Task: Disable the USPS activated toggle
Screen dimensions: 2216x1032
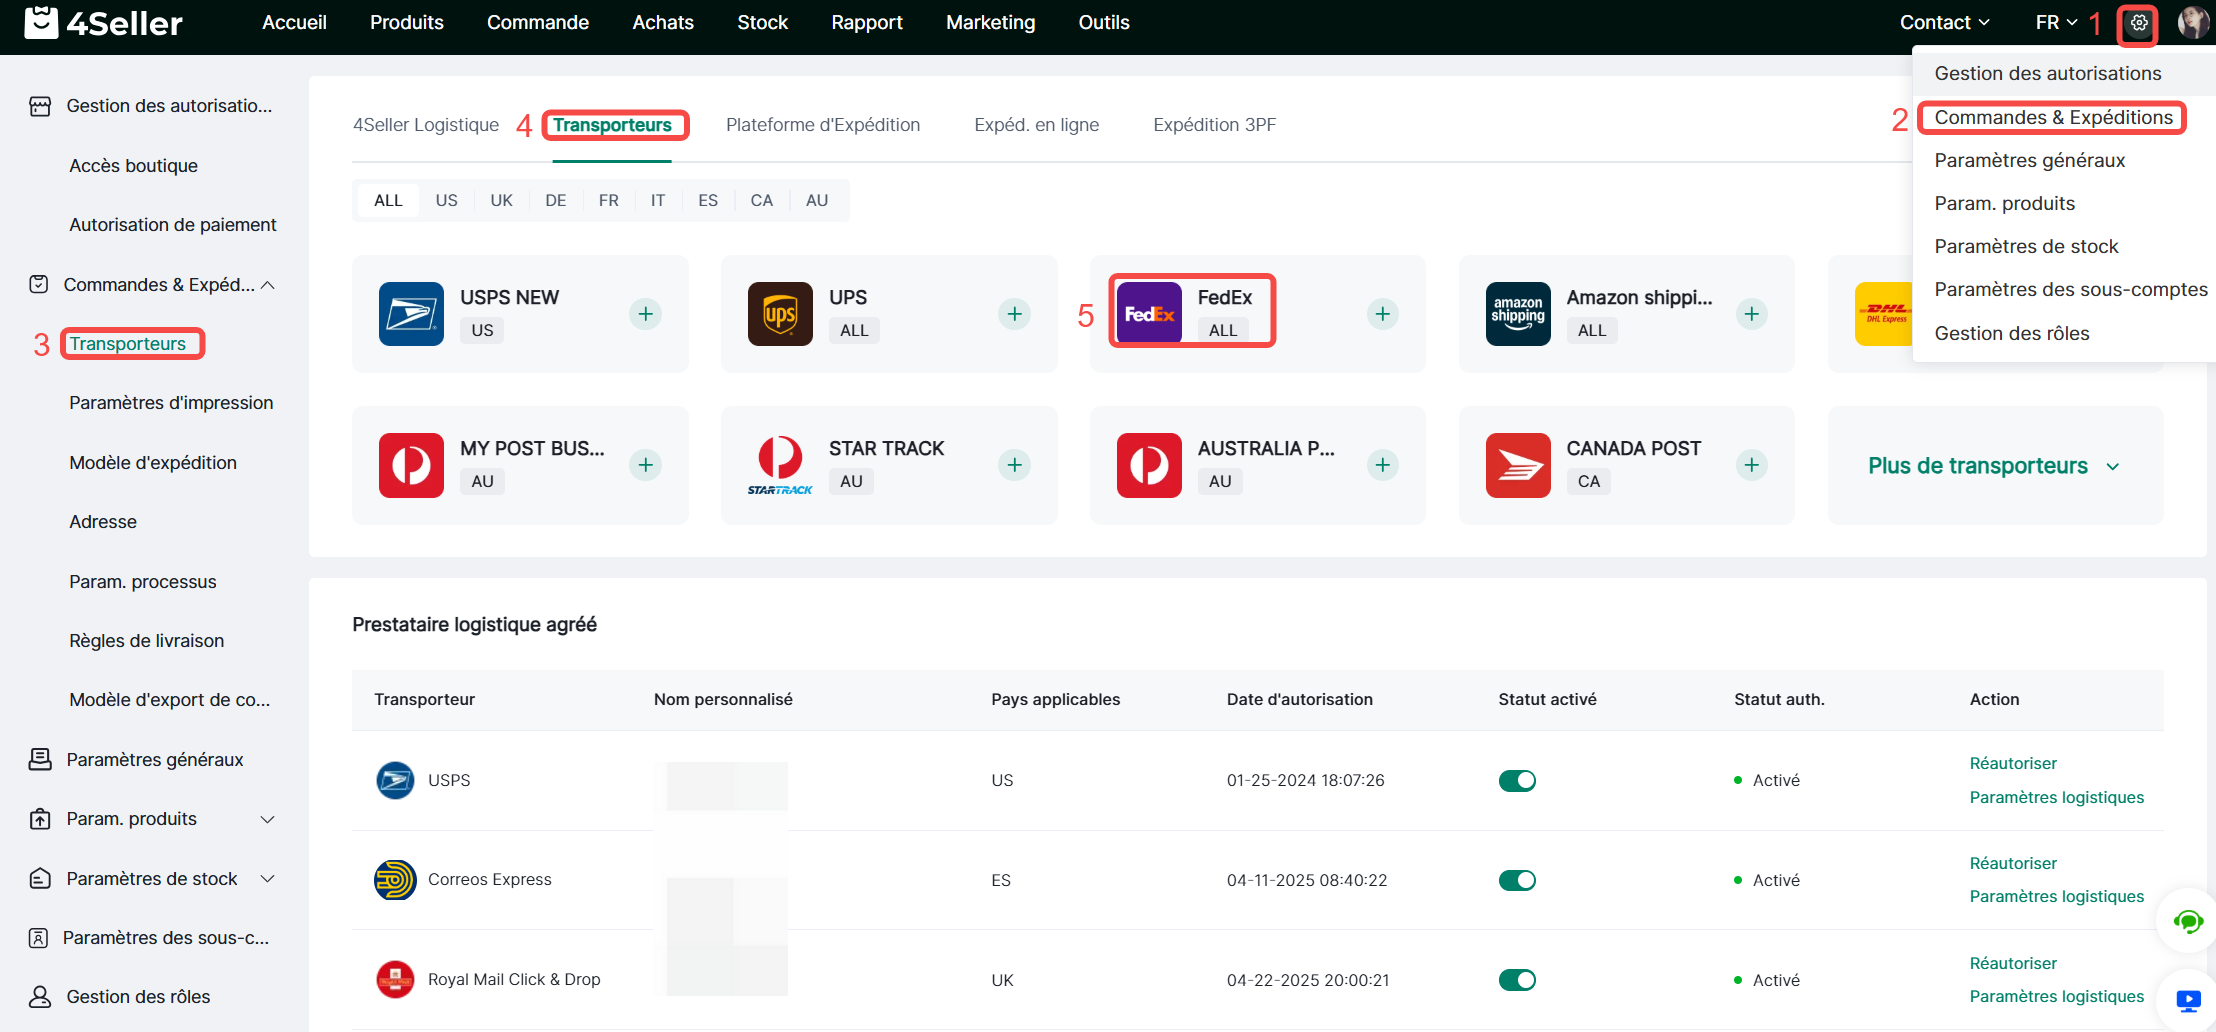Action: pyautogui.click(x=1517, y=781)
